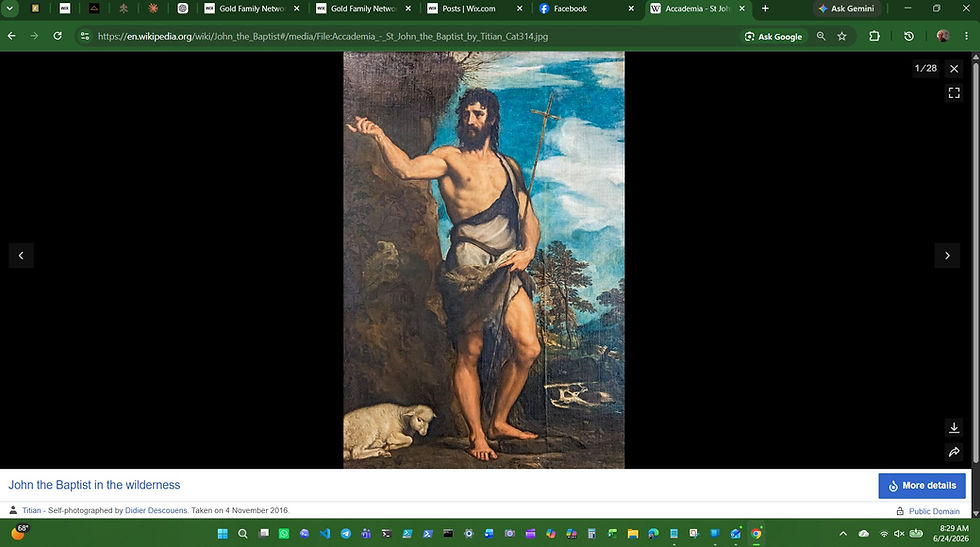The width and height of the screenshot is (980, 547).
Task: Open File Explorer from the taskbar
Action: coord(633,534)
